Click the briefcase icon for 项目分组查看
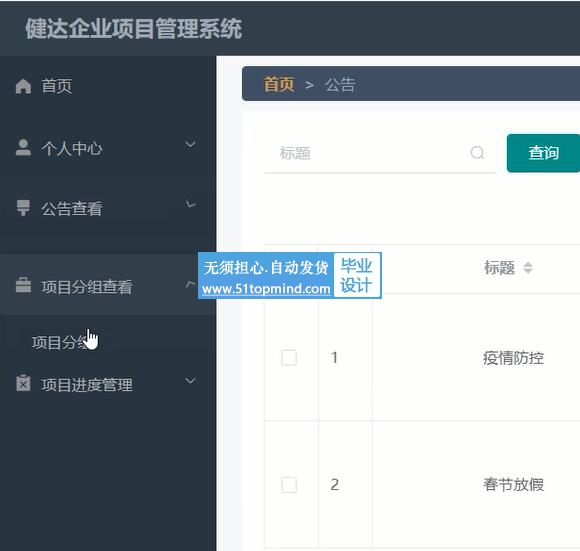The height and width of the screenshot is (551, 580). pyautogui.click(x=23, y=285)
